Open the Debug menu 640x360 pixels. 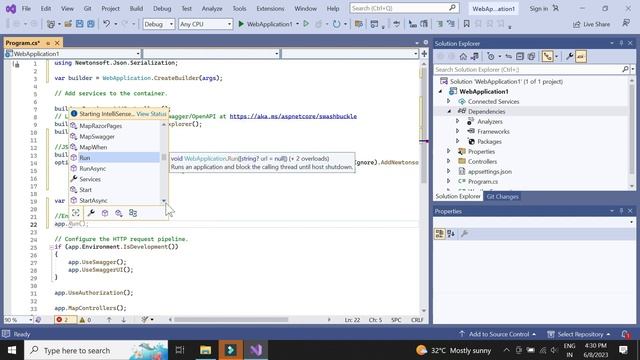162,8
